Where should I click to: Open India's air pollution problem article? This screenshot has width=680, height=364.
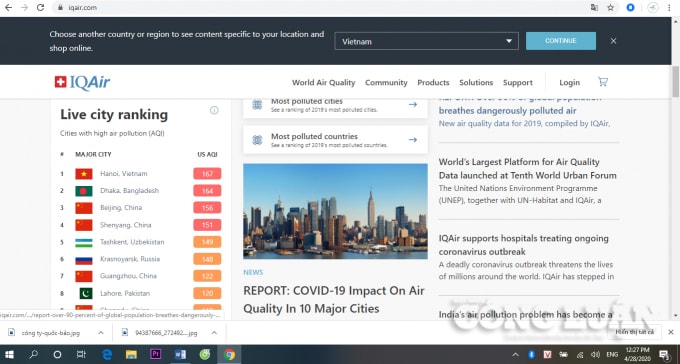point(526,315)
